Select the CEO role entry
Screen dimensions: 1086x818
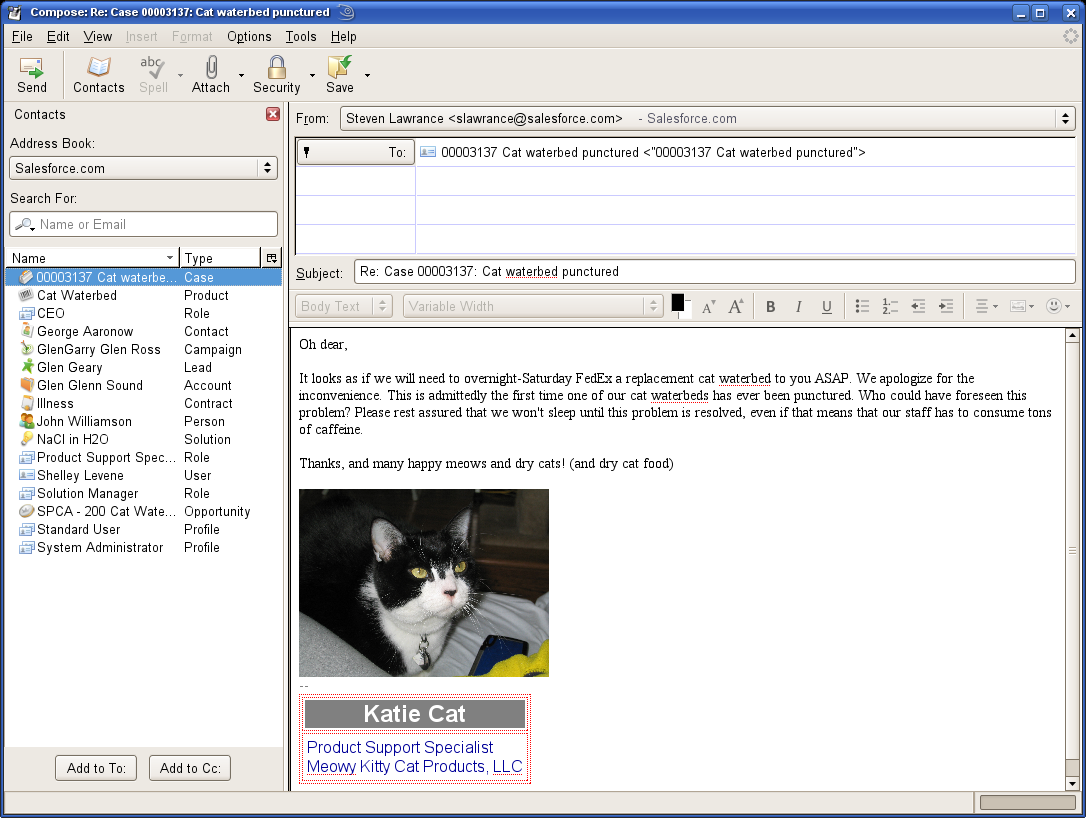[144, 313]
